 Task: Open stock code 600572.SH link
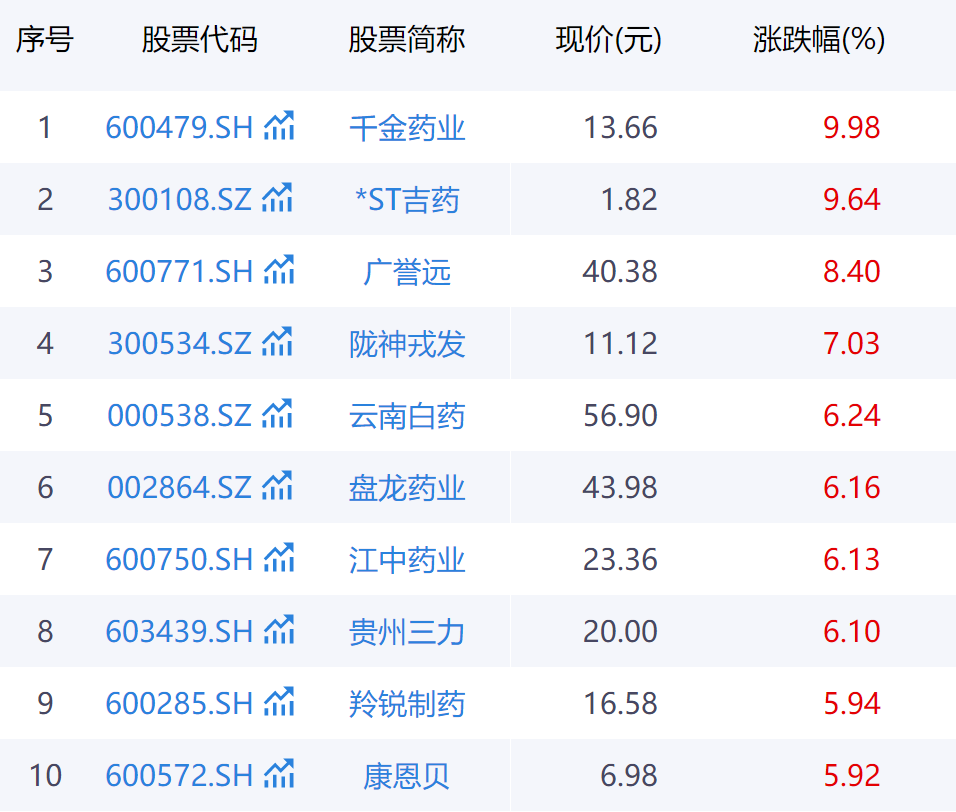[179, 775]
